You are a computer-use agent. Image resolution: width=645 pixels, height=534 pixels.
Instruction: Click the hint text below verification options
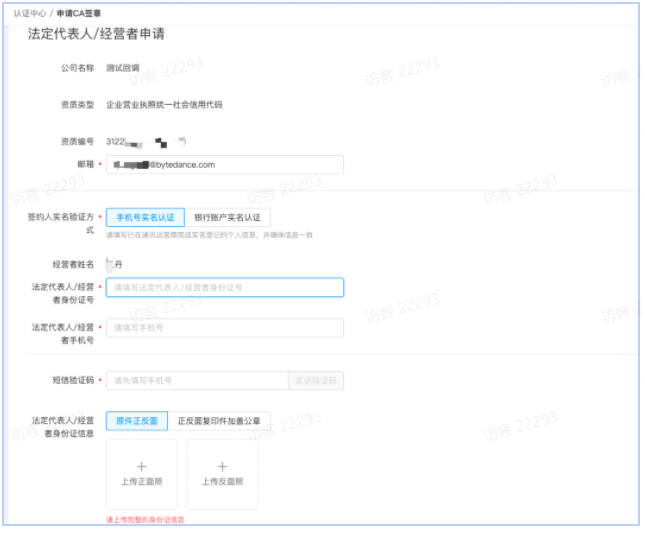point(209,234)
